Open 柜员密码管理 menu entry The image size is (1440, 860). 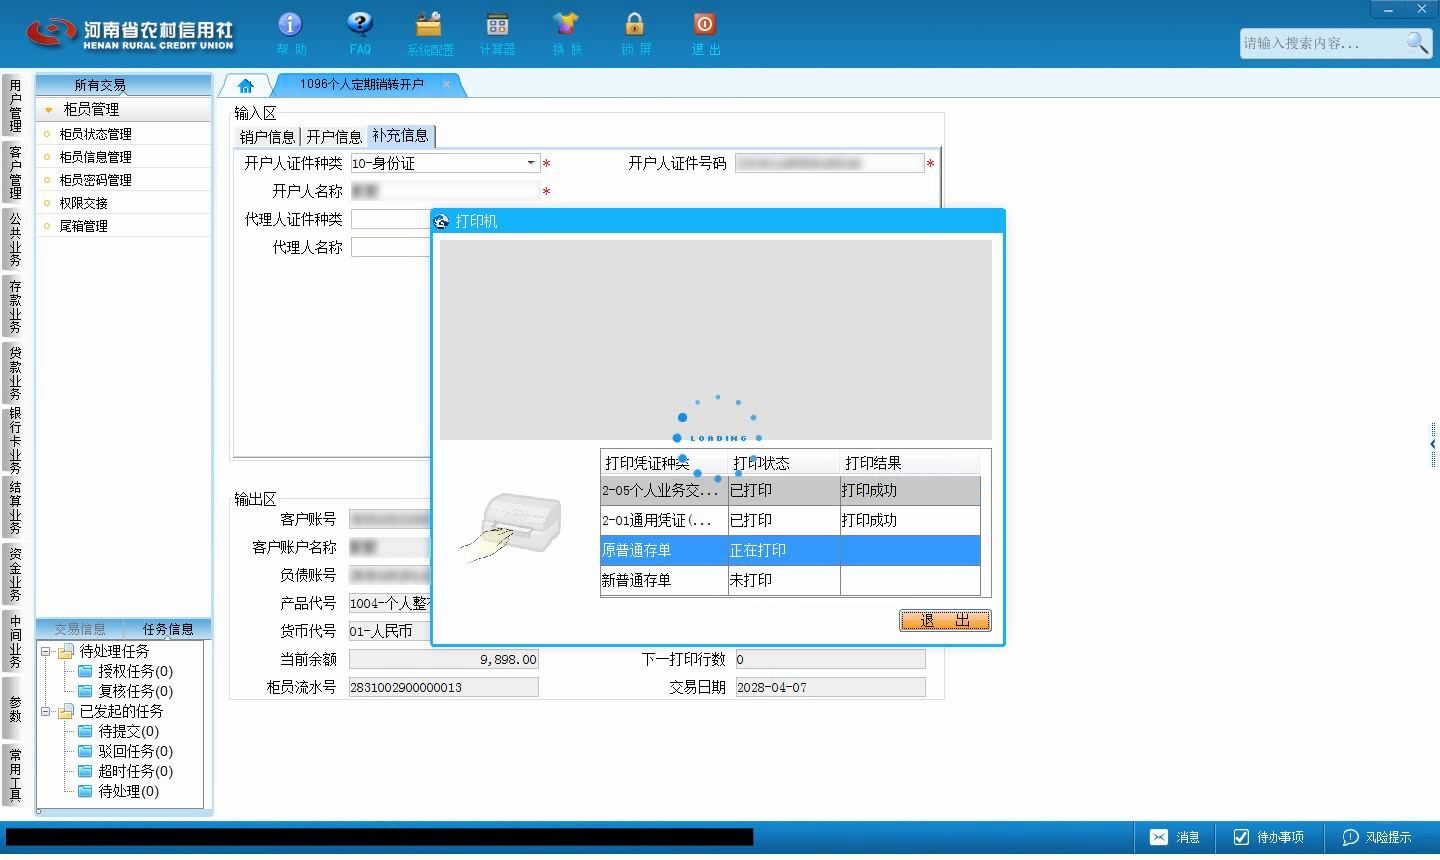point(95,180)
